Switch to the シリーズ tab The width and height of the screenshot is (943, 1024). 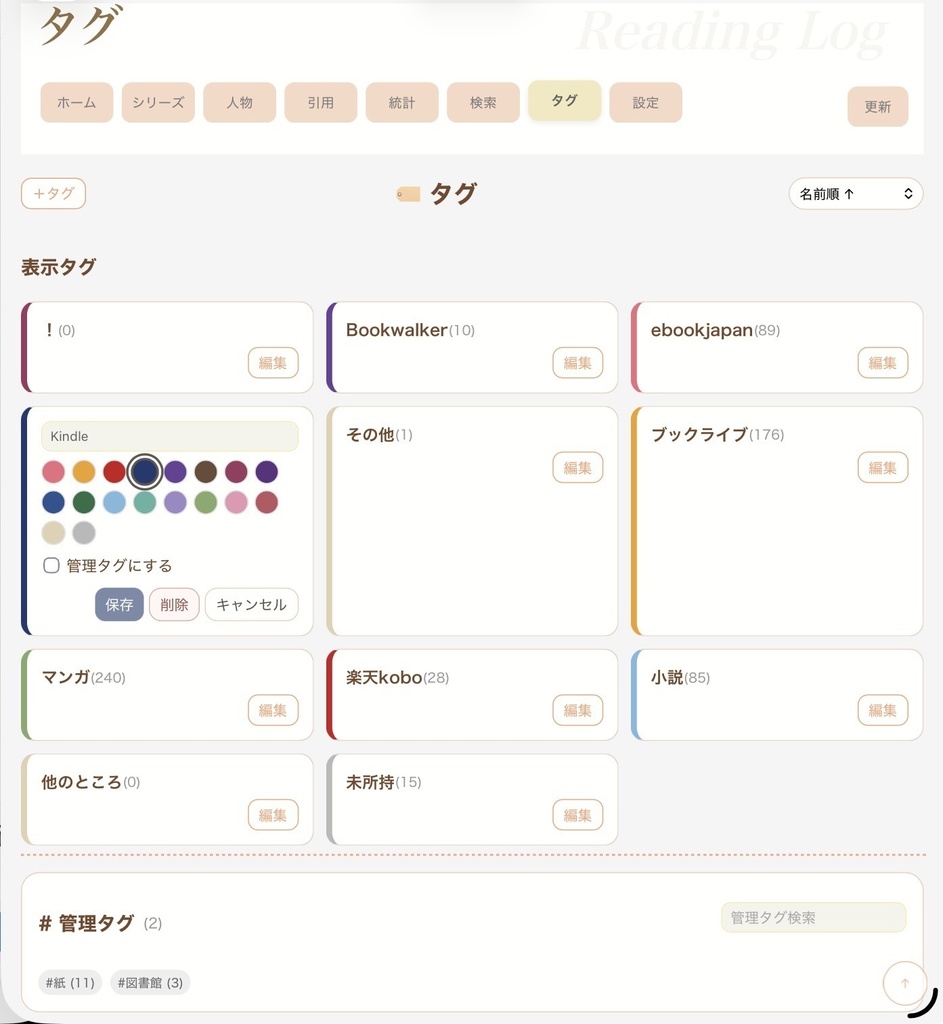pos(158,103)
